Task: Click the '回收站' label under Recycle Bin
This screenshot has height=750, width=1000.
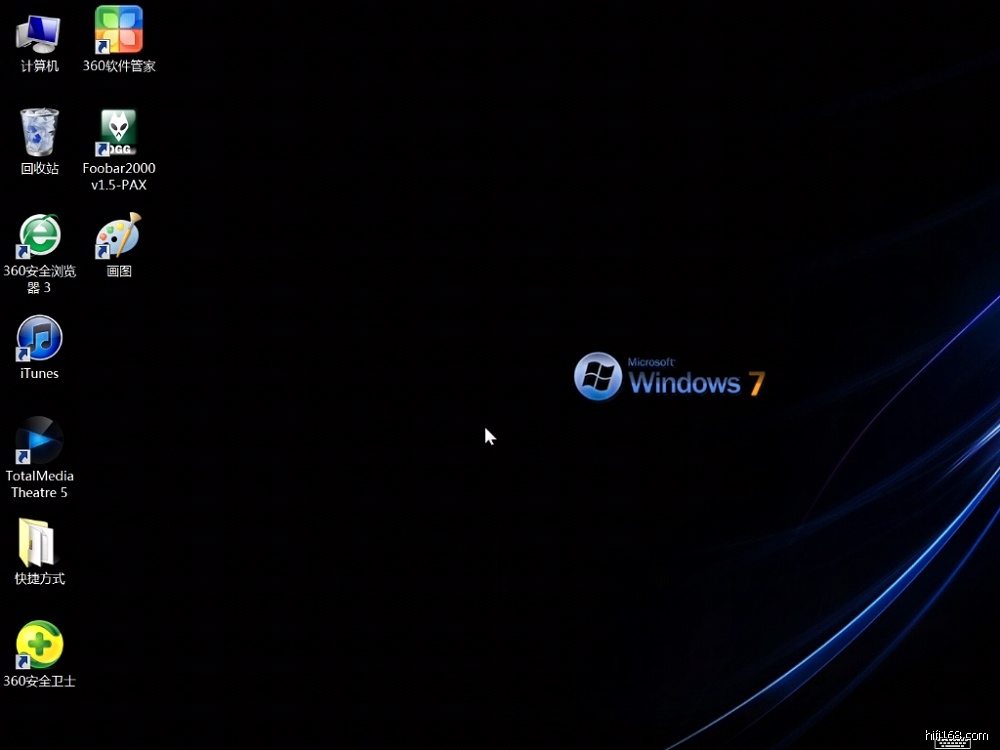Action: [x=39, y=169]
